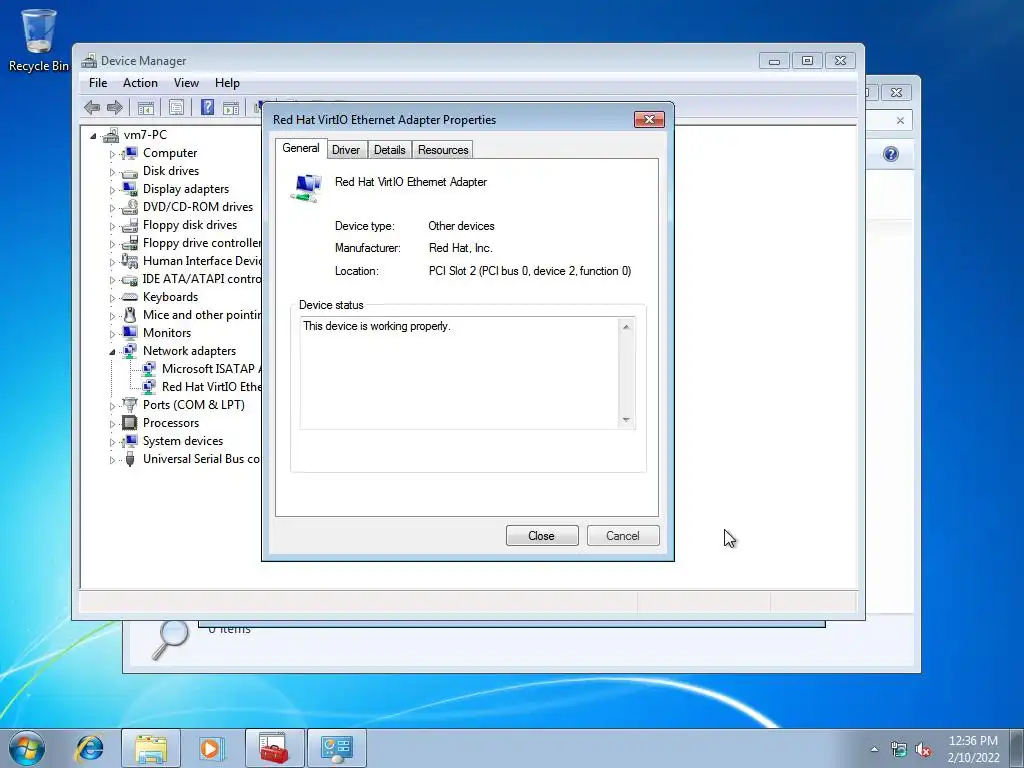The width and height of the screenshot is (1024, 768).
Task: Expand the DVD/CD-ROM drives category
Action: [x=112, y=208]
